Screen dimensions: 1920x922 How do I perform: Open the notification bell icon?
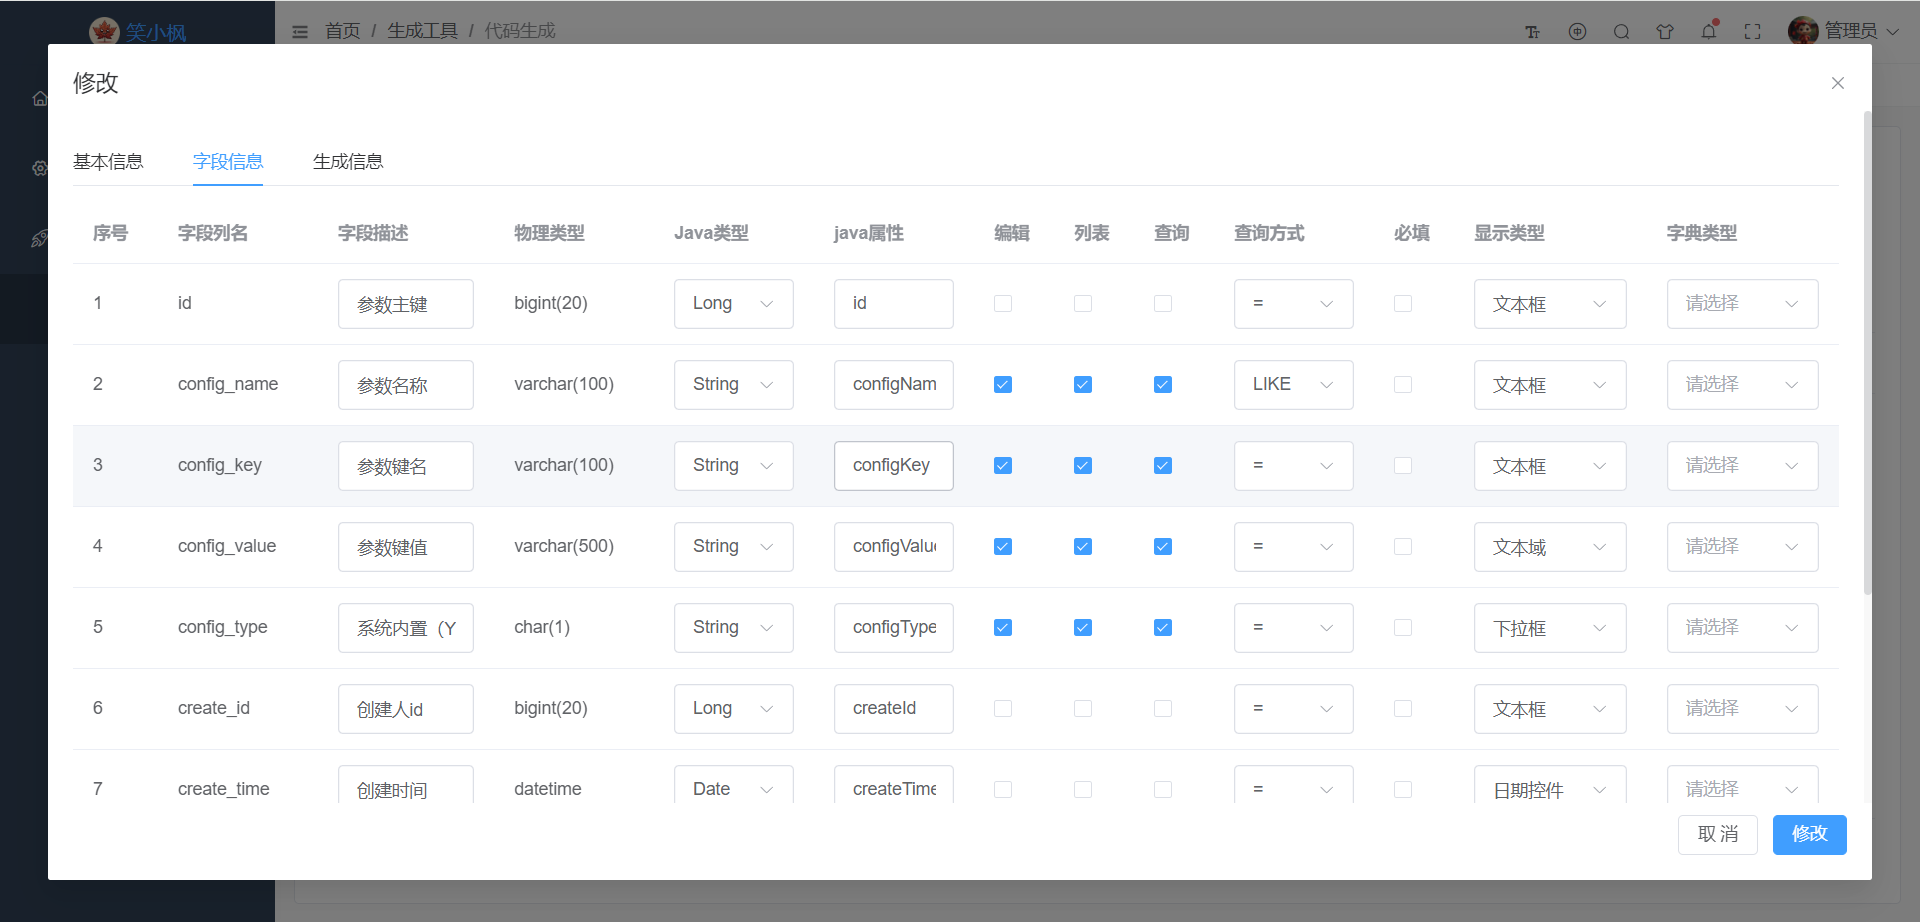pos(1709,32)
